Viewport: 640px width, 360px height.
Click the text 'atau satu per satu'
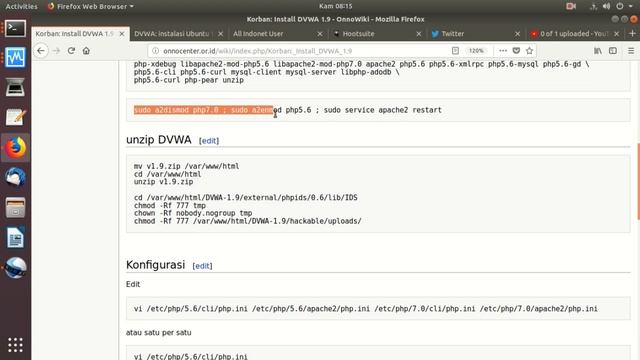(x=158, y=333)
